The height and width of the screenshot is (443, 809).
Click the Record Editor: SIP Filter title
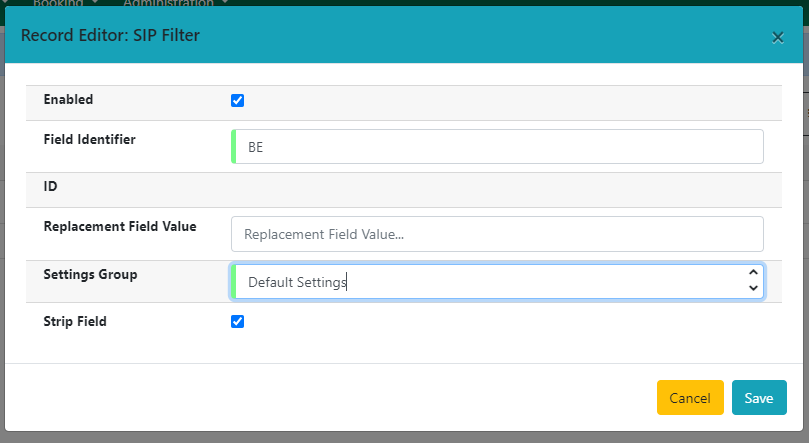(110, 37)
